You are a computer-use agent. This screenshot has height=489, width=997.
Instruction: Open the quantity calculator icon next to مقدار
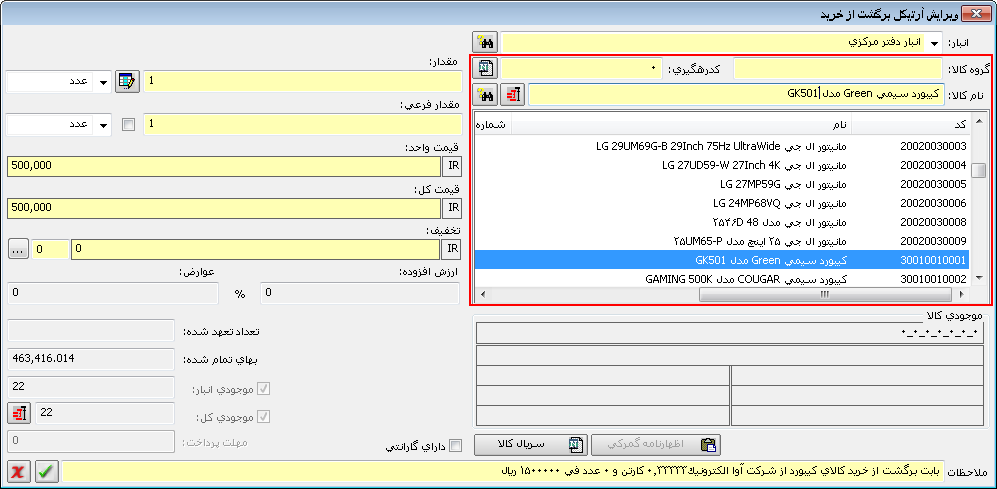coord(127,81)
